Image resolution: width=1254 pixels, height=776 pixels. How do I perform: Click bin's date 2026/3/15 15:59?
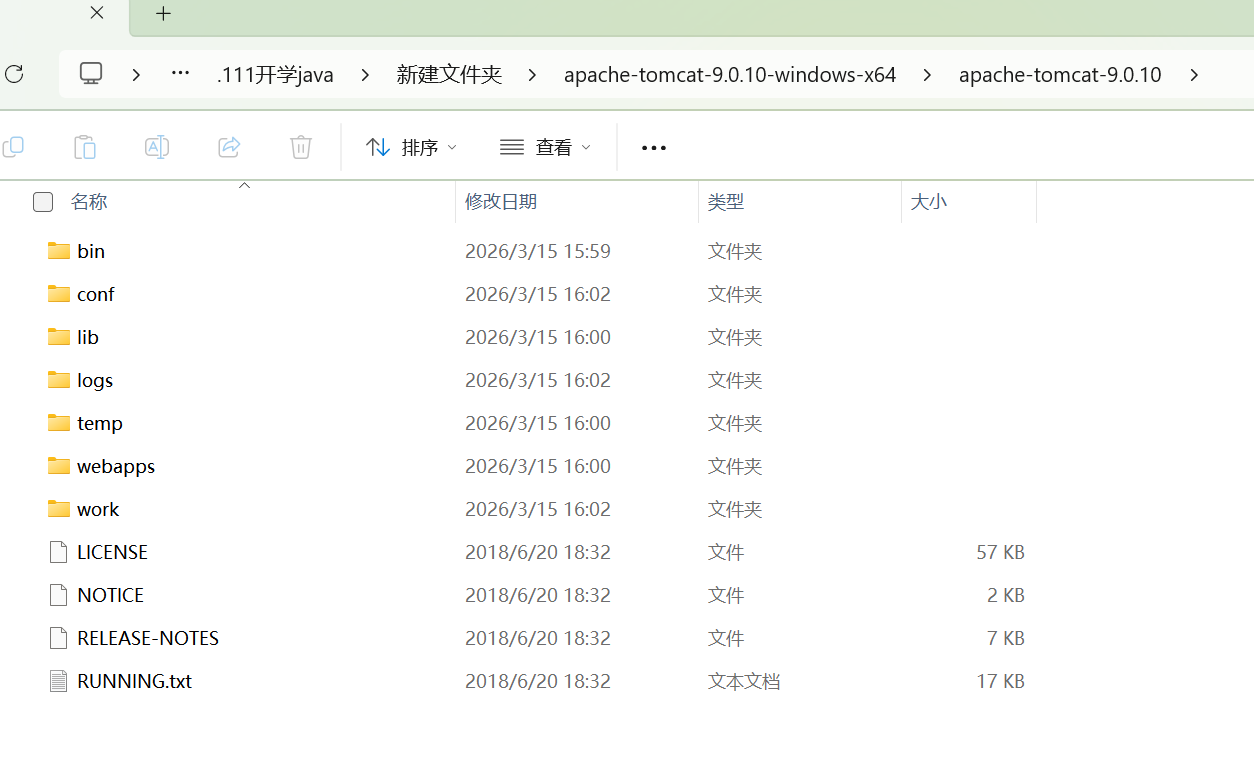point(538,251)
